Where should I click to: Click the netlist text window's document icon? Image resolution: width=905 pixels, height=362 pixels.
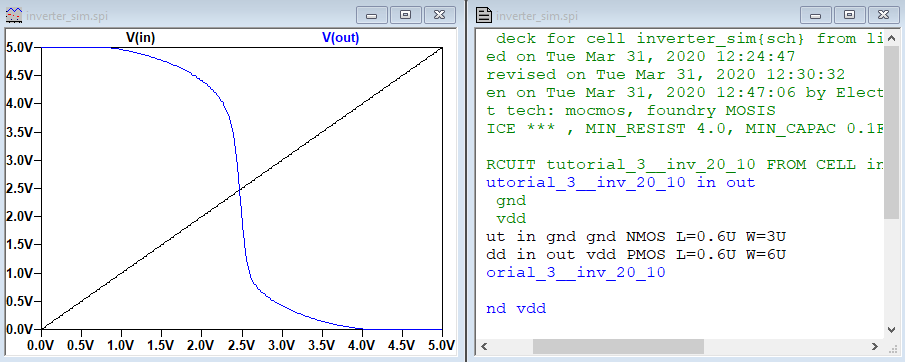tap(483, 15)
